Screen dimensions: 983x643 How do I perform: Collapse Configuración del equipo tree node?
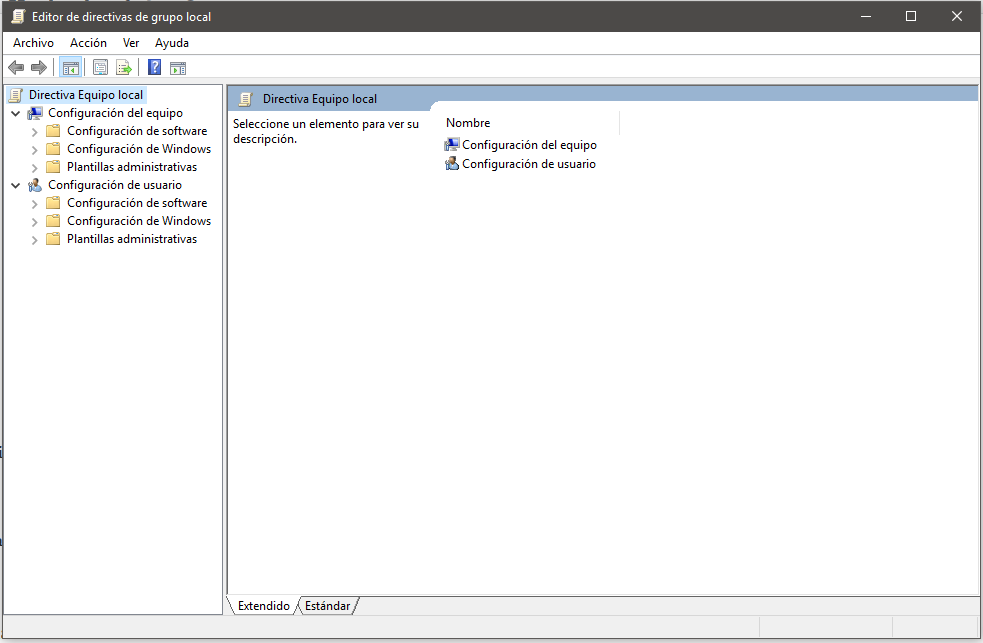[16, 113]
